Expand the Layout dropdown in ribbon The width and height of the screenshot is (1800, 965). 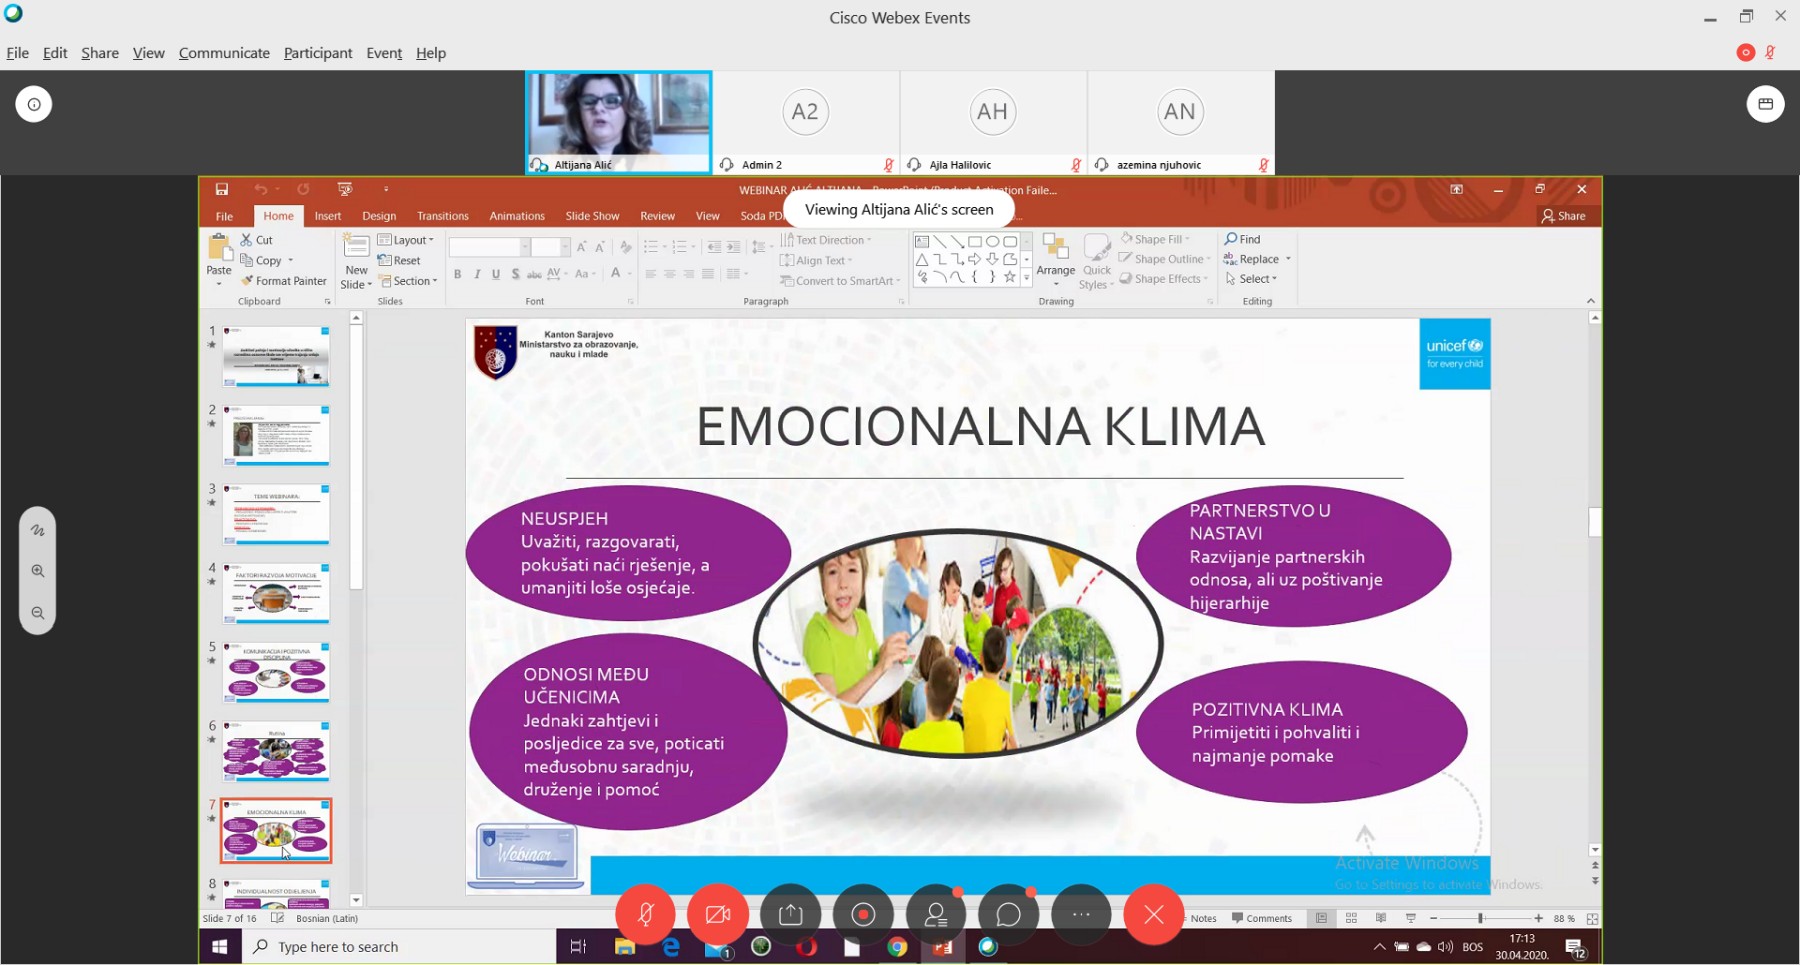click(x=407, y=240)
